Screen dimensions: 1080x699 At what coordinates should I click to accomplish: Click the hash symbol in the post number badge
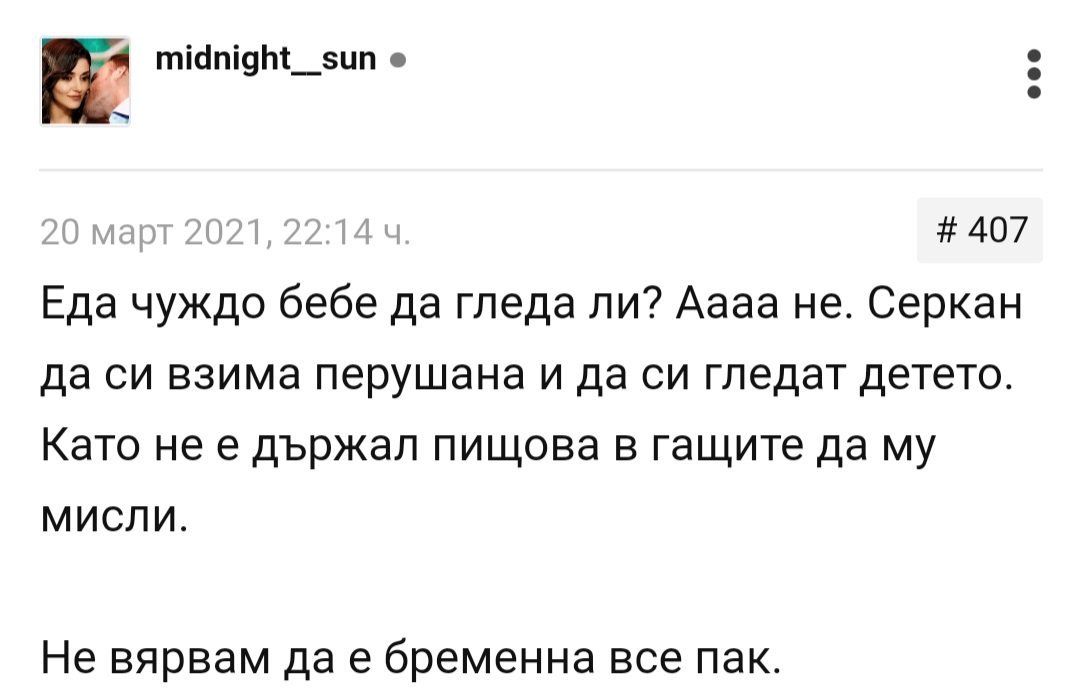[x=945, y=231]
